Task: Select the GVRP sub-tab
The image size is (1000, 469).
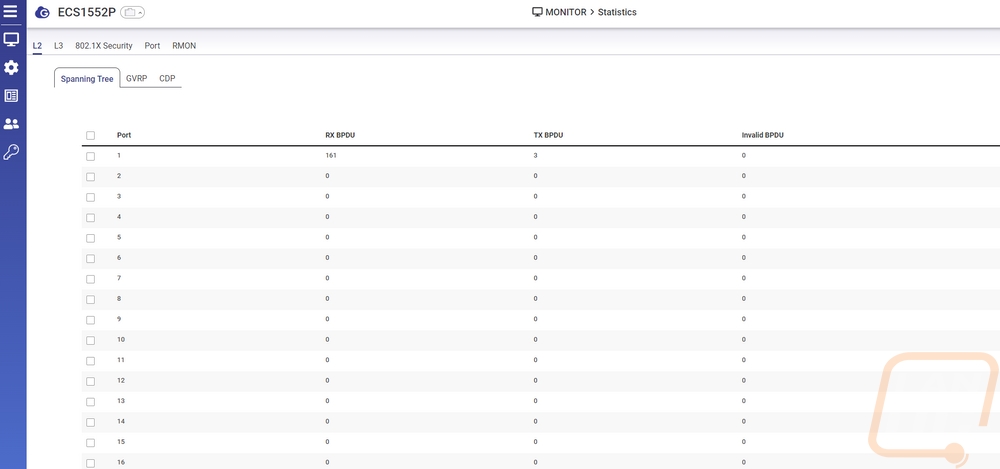Action: point(136,78)
